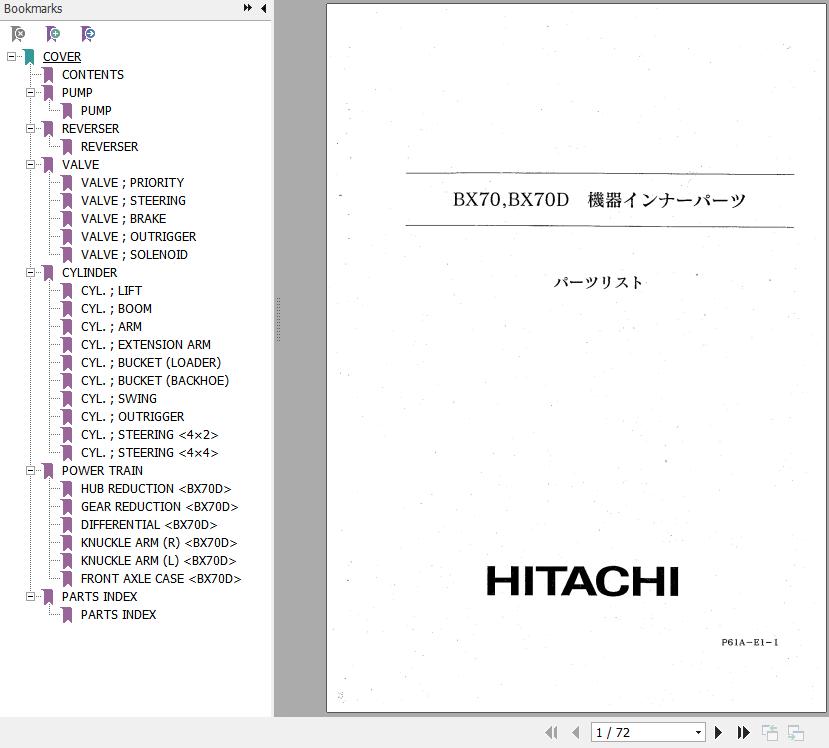Collapse the CYLINDER bookmark group
This screenshot has height=748, width=829.
pos(30,273)
